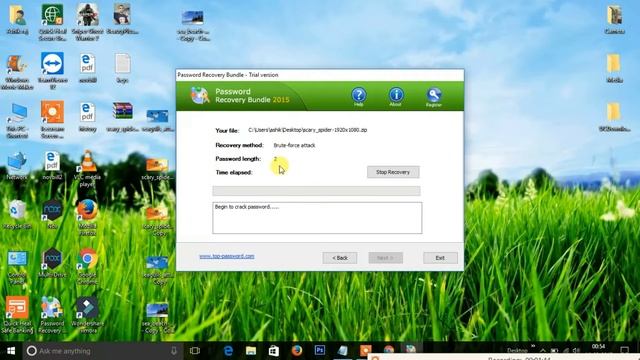Click the recovery progress bar
The image size is (640, 360).
316,191
